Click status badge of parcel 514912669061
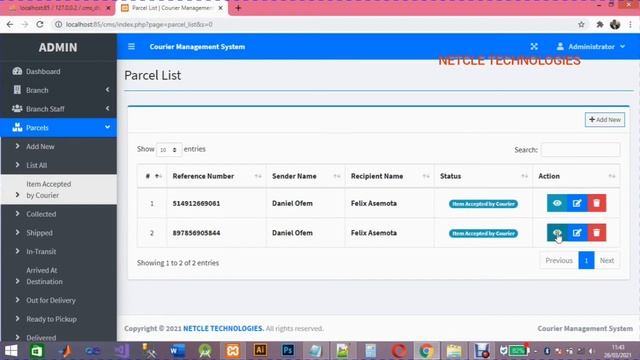Screen dimensions: 640x360 (x=483, y=204)
